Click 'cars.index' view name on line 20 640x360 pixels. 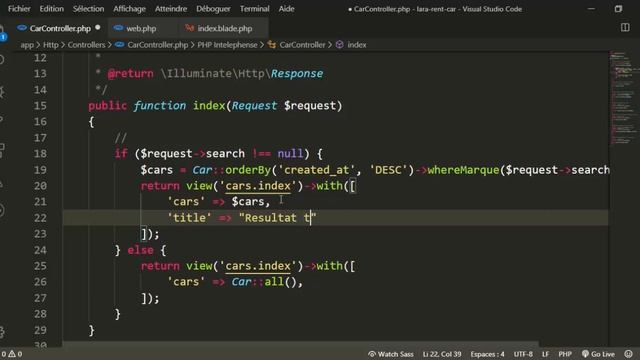(258, 186)
